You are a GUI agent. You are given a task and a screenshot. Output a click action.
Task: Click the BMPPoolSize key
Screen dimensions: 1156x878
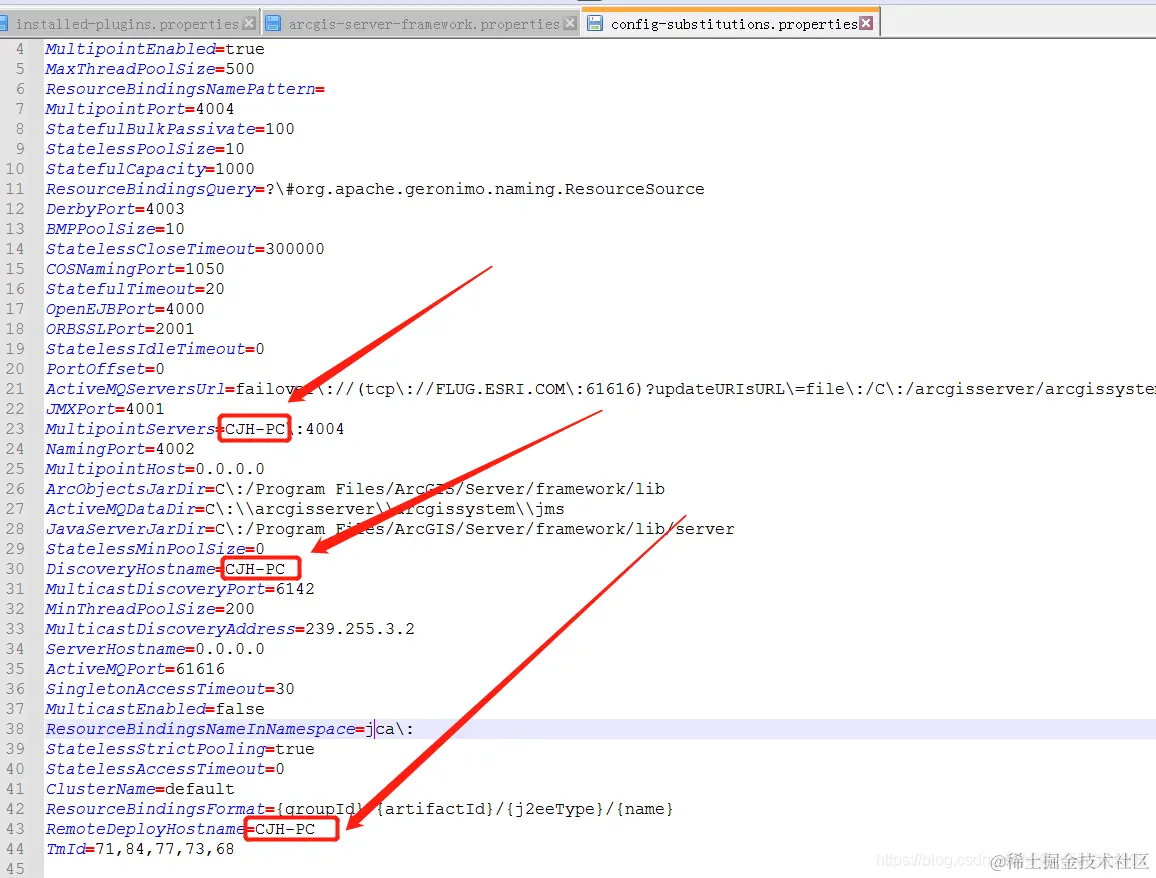(100, 229)
